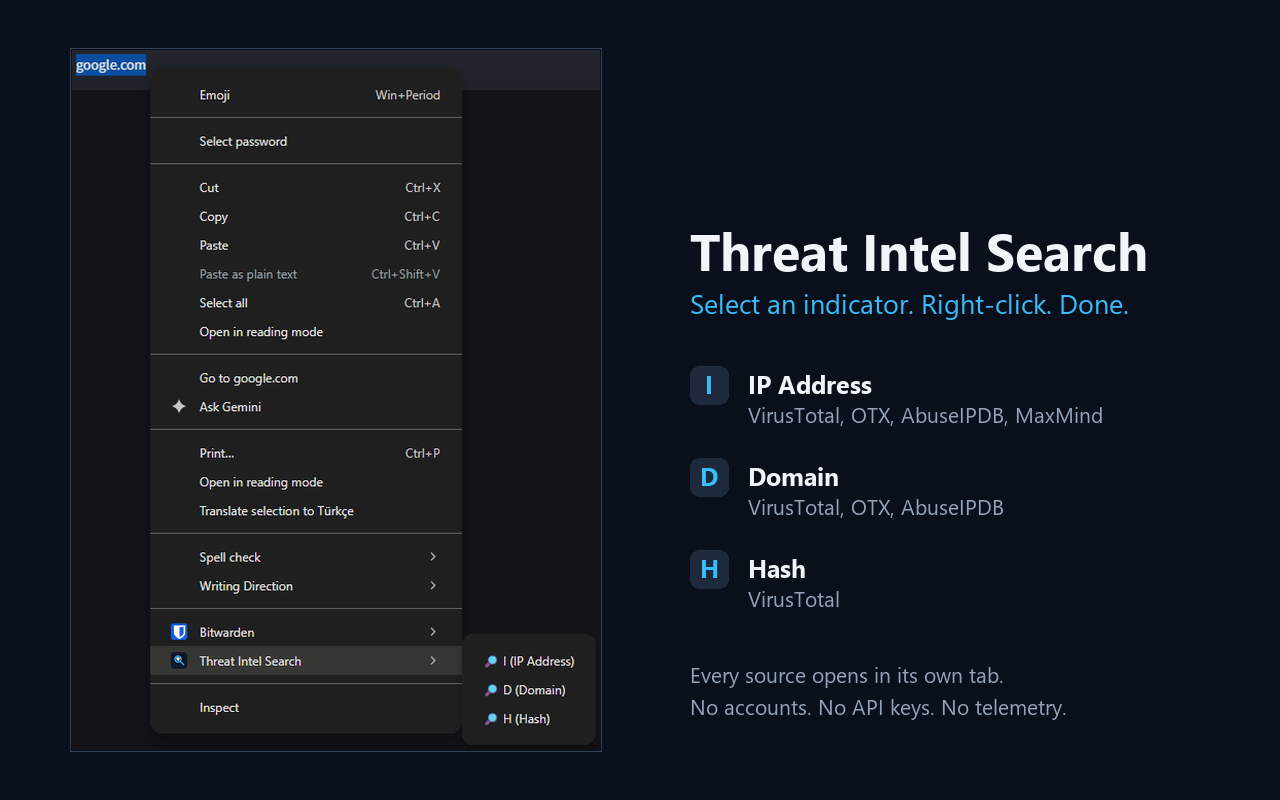This screenshot has width=1280, height=800.
Task: Expand the Threat Intel Search submenu arrow
Action: pyautogui.click(x=433, y=661)
